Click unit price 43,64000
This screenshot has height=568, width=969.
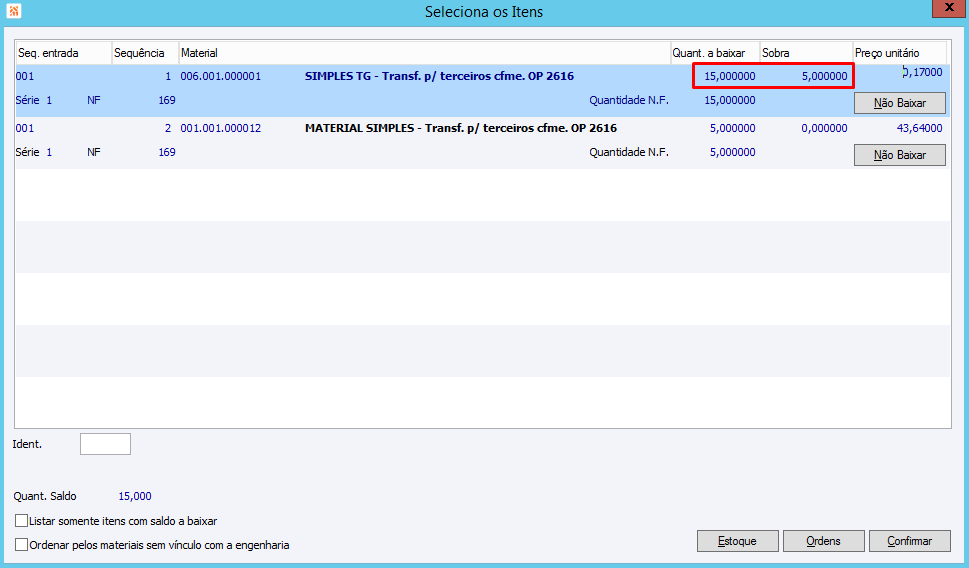pos(920,128)
